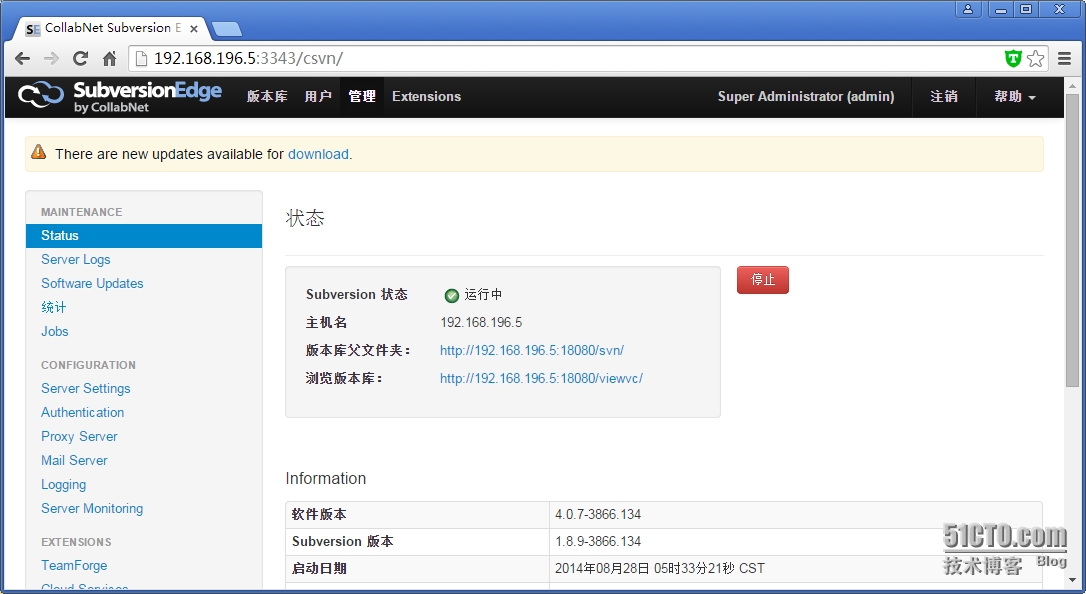Log out via the 注销 link
Viewport: 1086px width, 594px height.
pyautogui.click(x=943, y=96)
